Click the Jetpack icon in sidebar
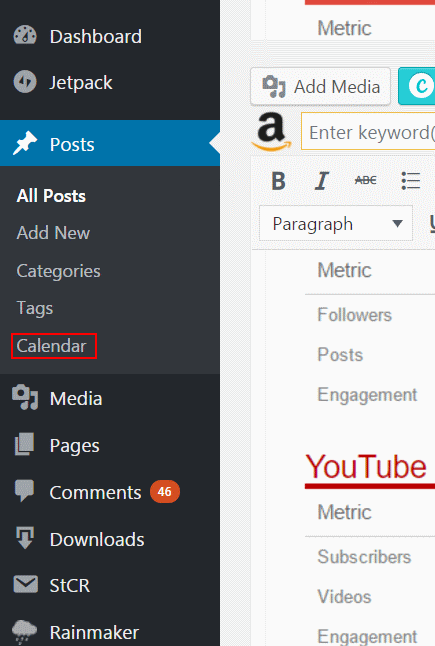Viewport: 435px width, 646px height. pos(25,82)
